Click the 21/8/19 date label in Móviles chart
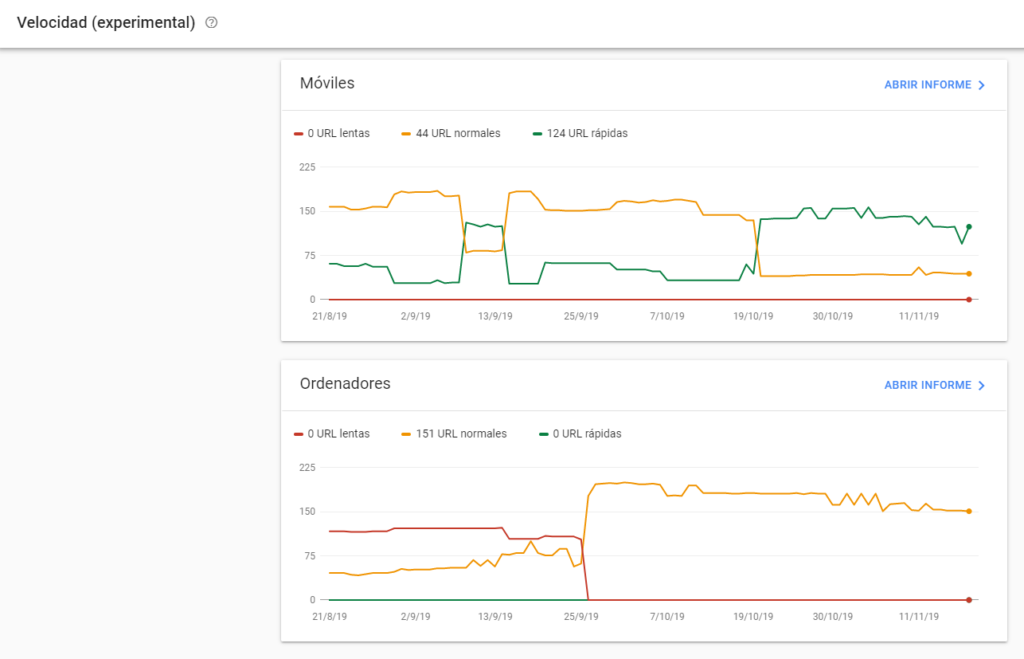Image resolution: width=1024 pixels, height=659 pixels. point(330,316)
